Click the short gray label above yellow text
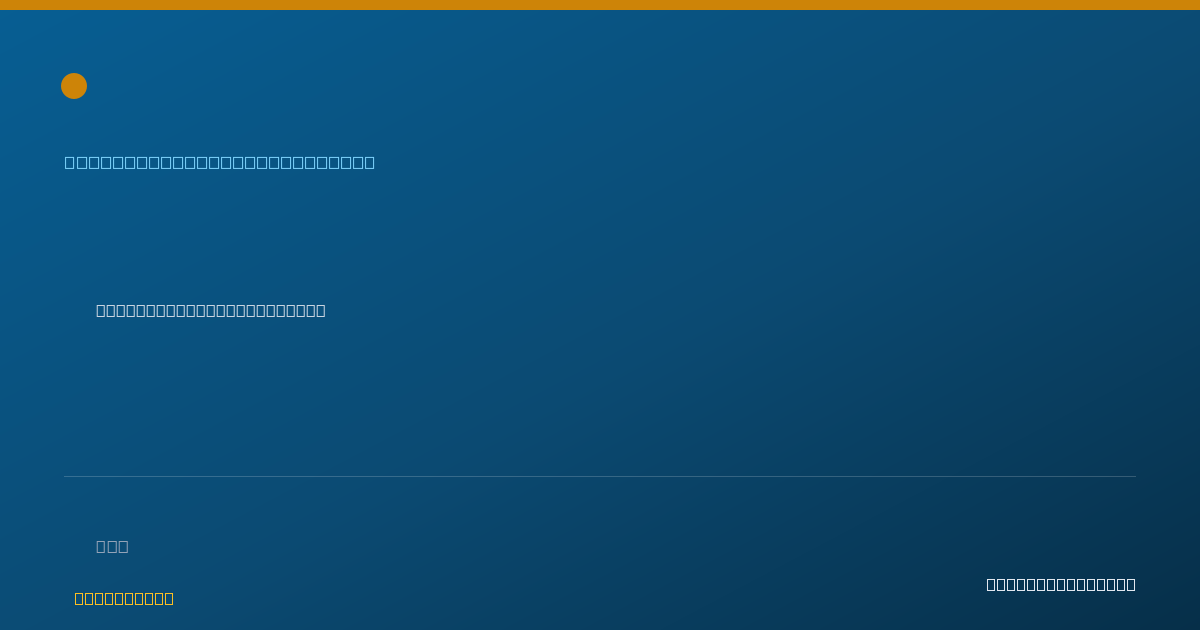This screenshot has height=630, width=1200. (112, 546)
